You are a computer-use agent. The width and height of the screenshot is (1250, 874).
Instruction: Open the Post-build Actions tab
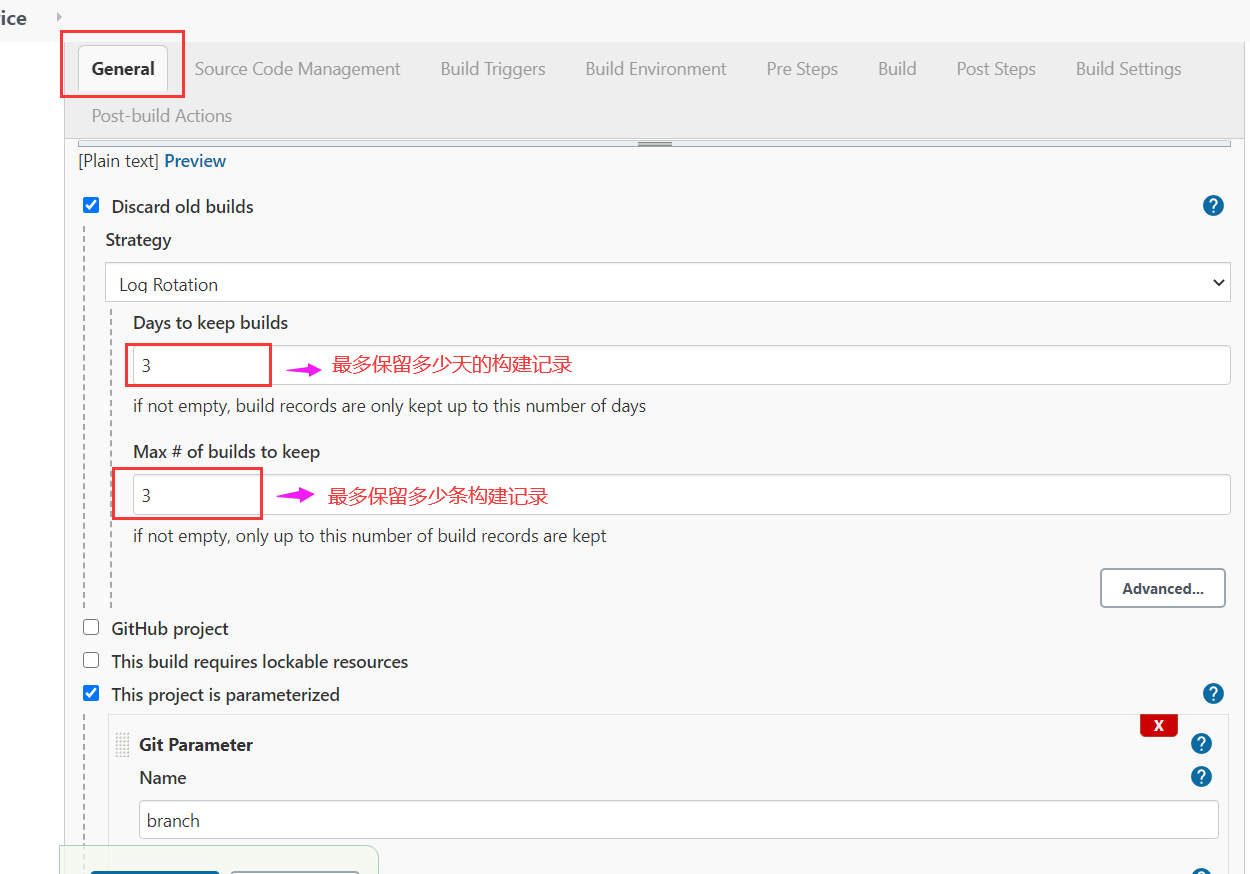[x=162, y=116]
